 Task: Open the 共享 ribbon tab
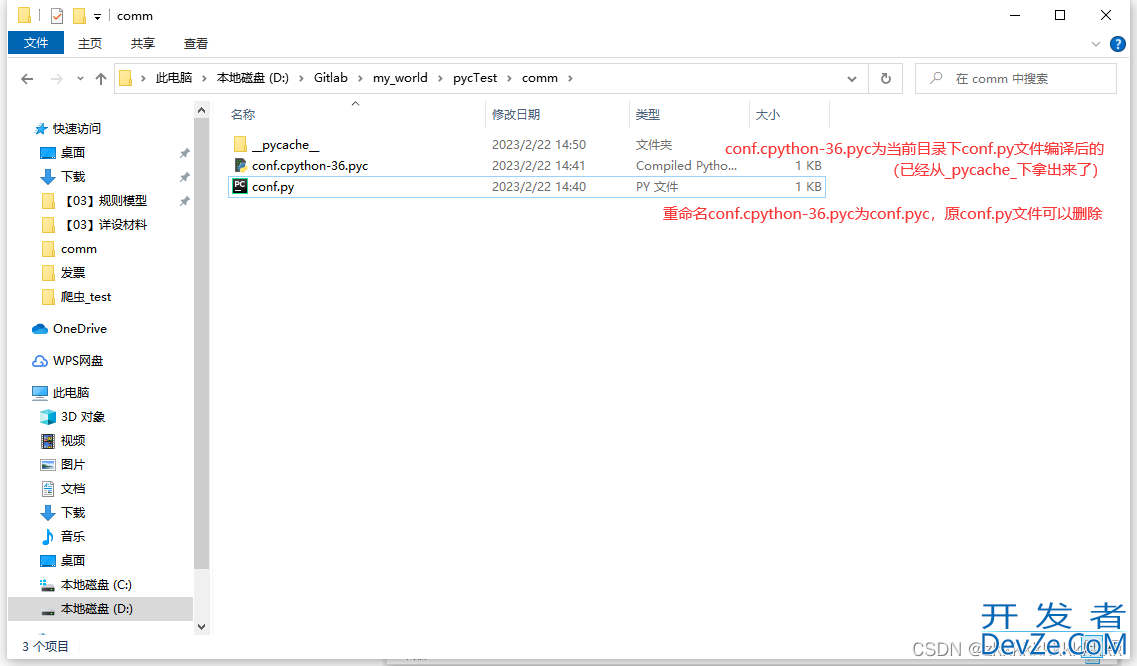143,44
